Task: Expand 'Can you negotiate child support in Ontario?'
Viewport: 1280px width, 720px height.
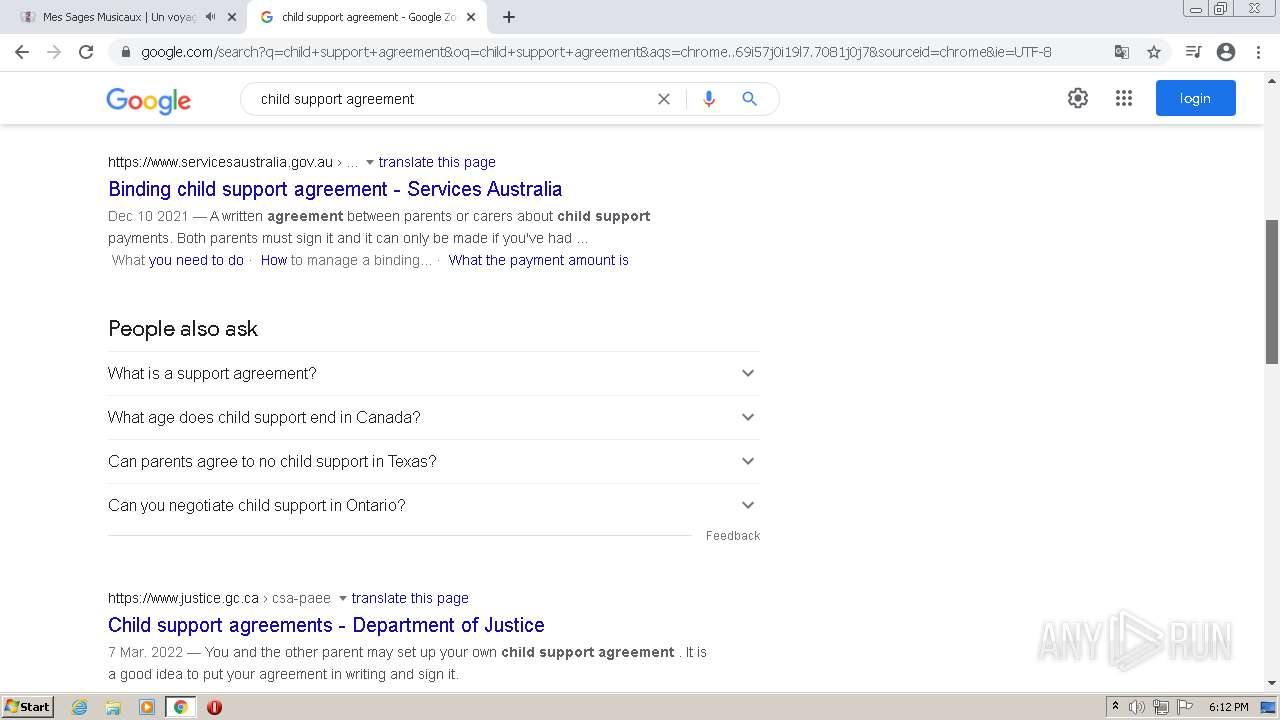Action: coord(433,505)
